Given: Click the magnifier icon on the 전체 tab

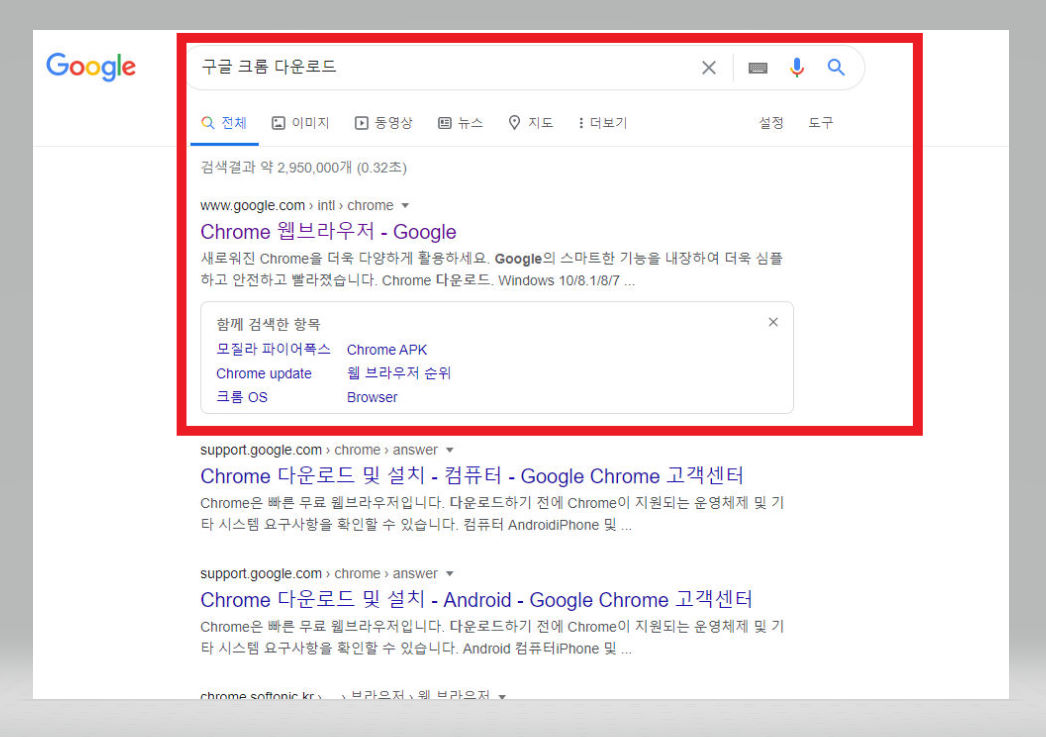Looking at the screenshot, I should (x=207, y=123).
